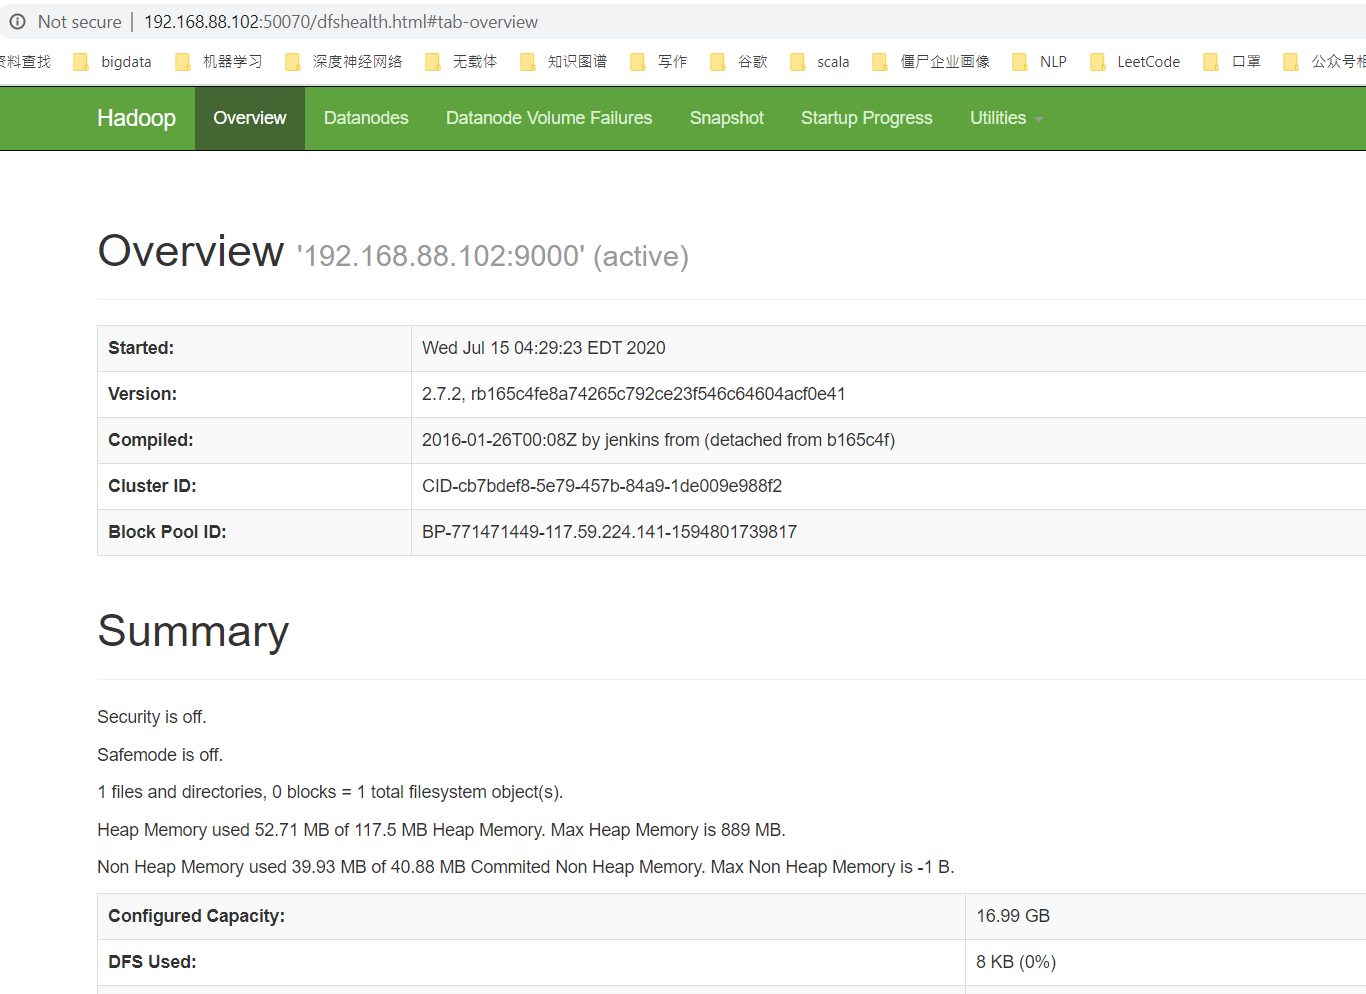The width and height of the screenshot is (1366, 994).
Task: Click the 'Block Pool ID:' label cell
Action: point(254,532)
